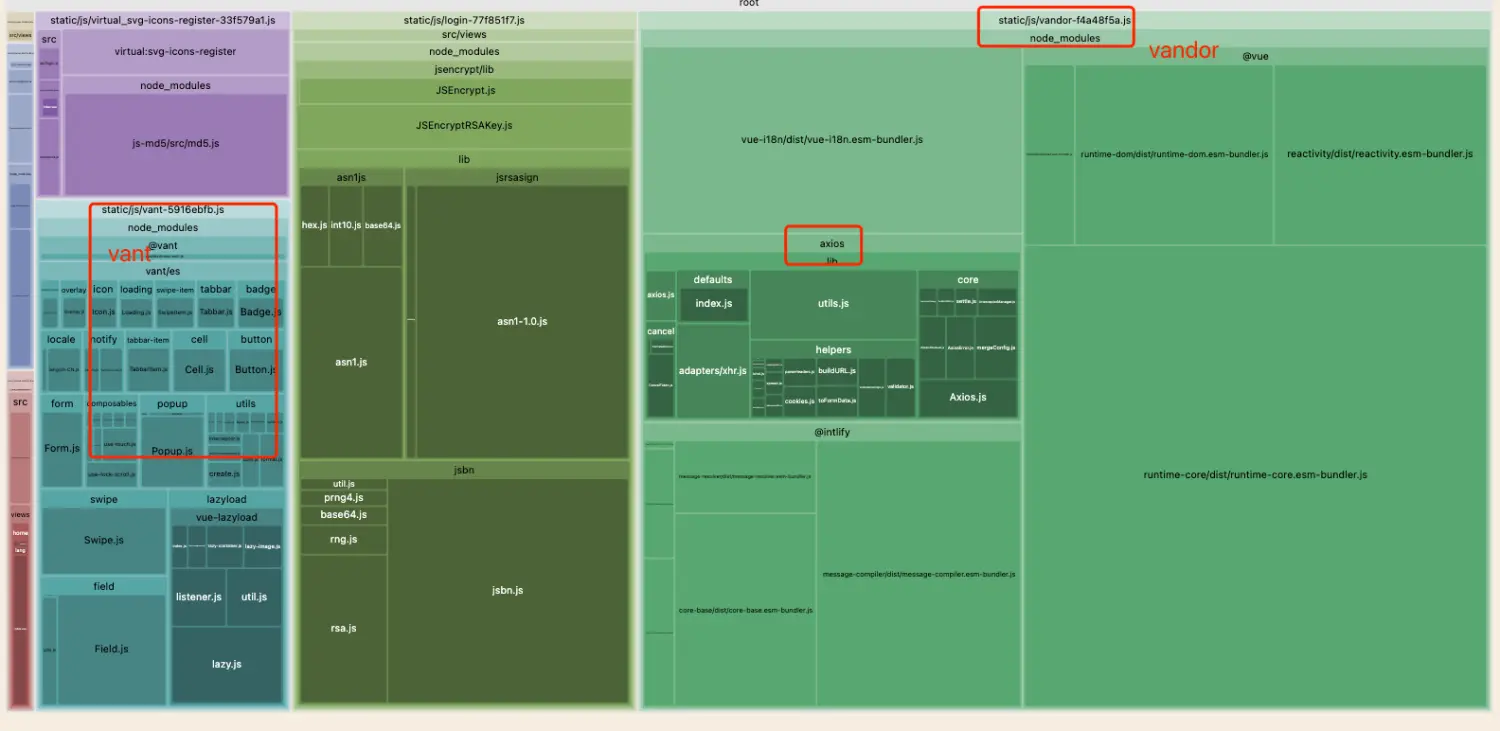Screen dimensions: 1500x731
Task: Select the JSEncrypt.js module block
Action: (464, 91)
